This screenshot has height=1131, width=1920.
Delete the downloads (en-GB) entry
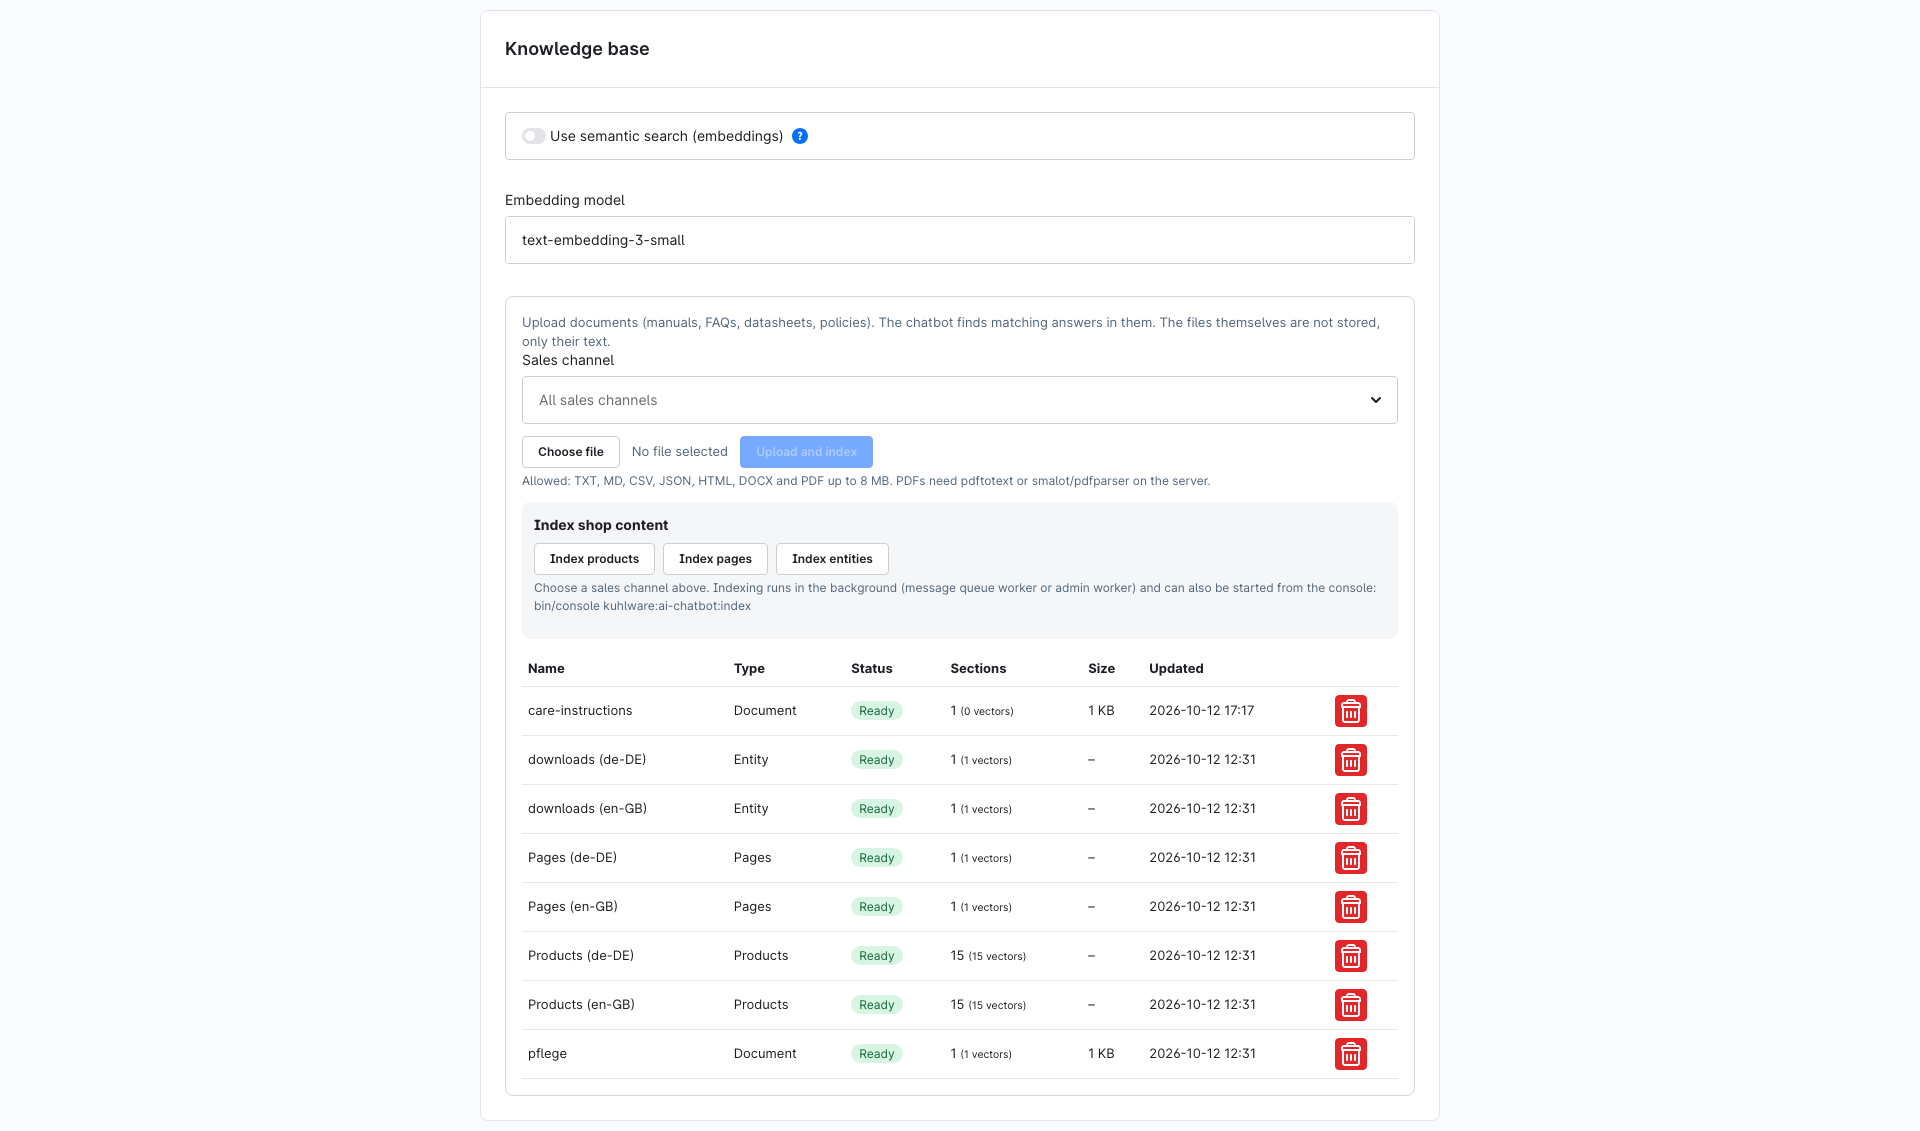1350,809
